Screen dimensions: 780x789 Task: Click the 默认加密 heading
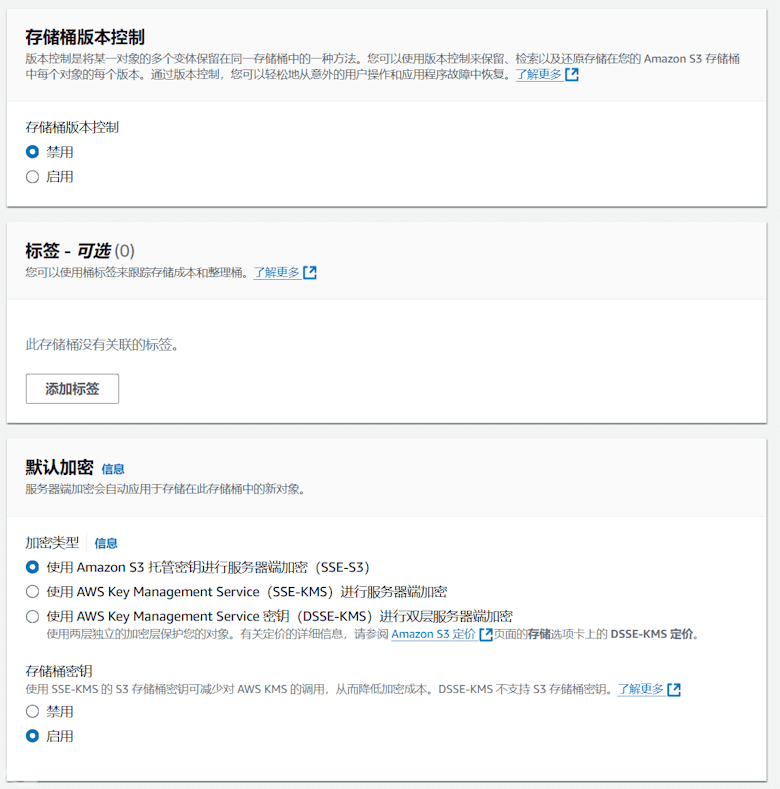click(x=59, y=467)
